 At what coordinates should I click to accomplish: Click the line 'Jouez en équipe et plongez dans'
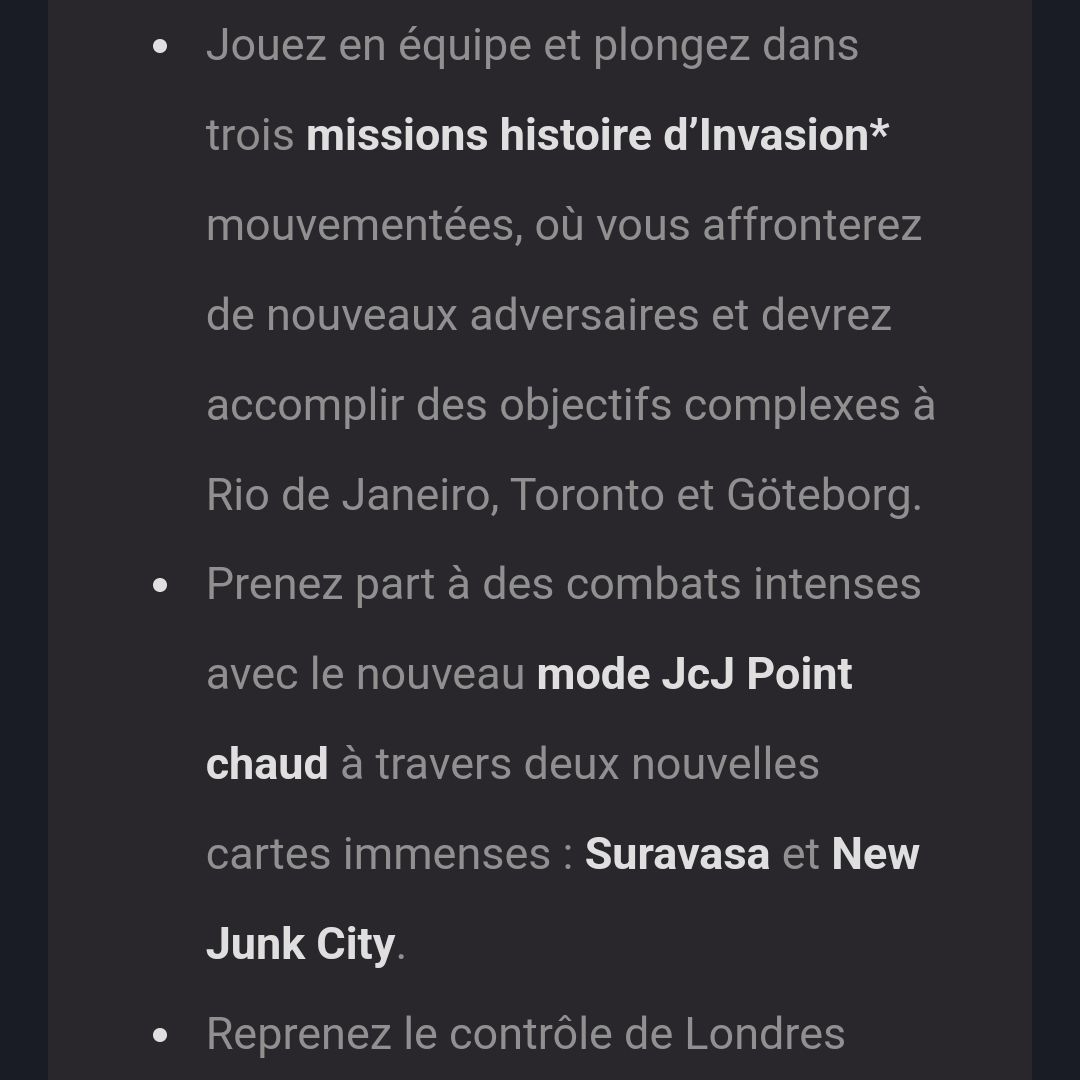tap(532, 45)
